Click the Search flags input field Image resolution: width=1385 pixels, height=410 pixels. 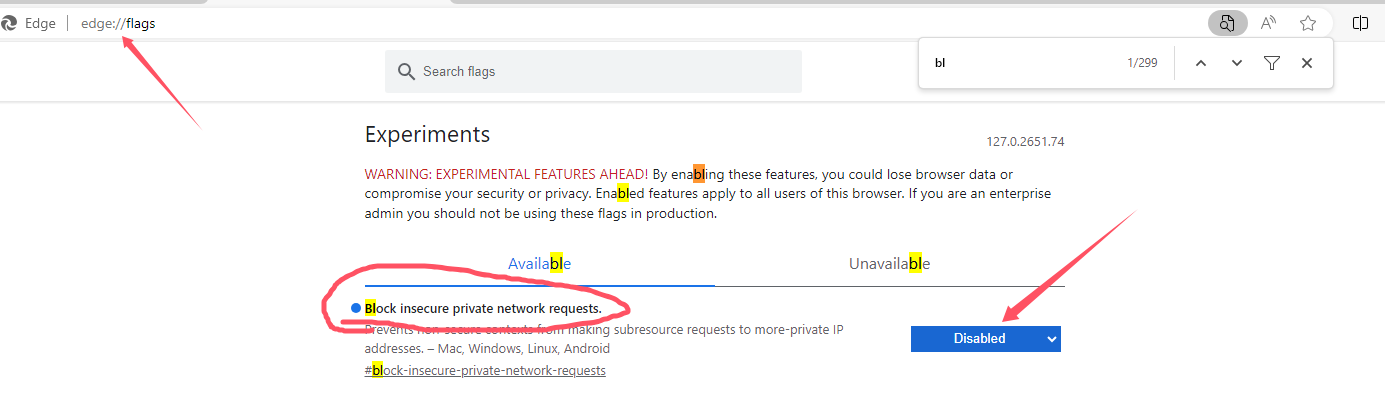click(x=593, y=71)
